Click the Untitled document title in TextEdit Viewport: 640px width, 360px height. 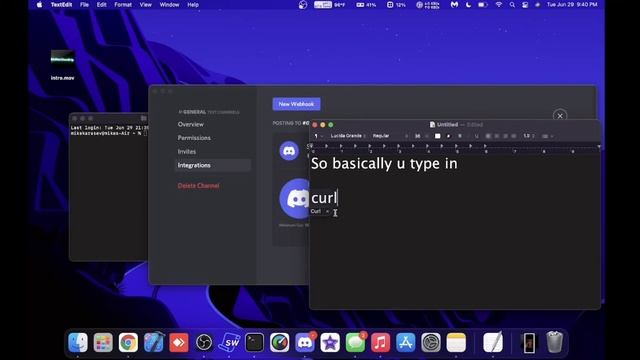point(447,124)
